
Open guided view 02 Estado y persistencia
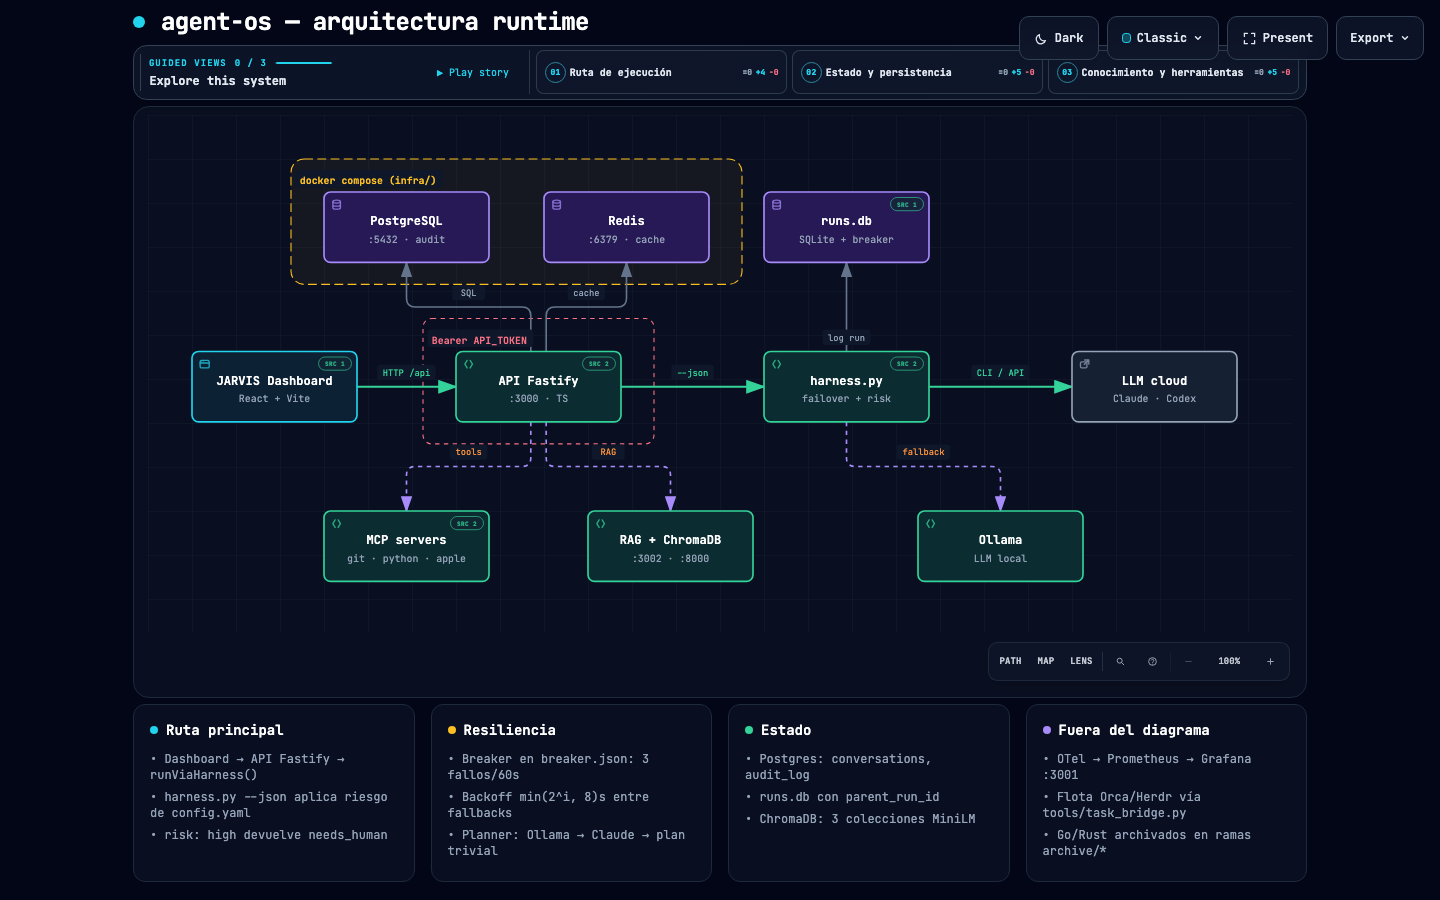[917, 72]
